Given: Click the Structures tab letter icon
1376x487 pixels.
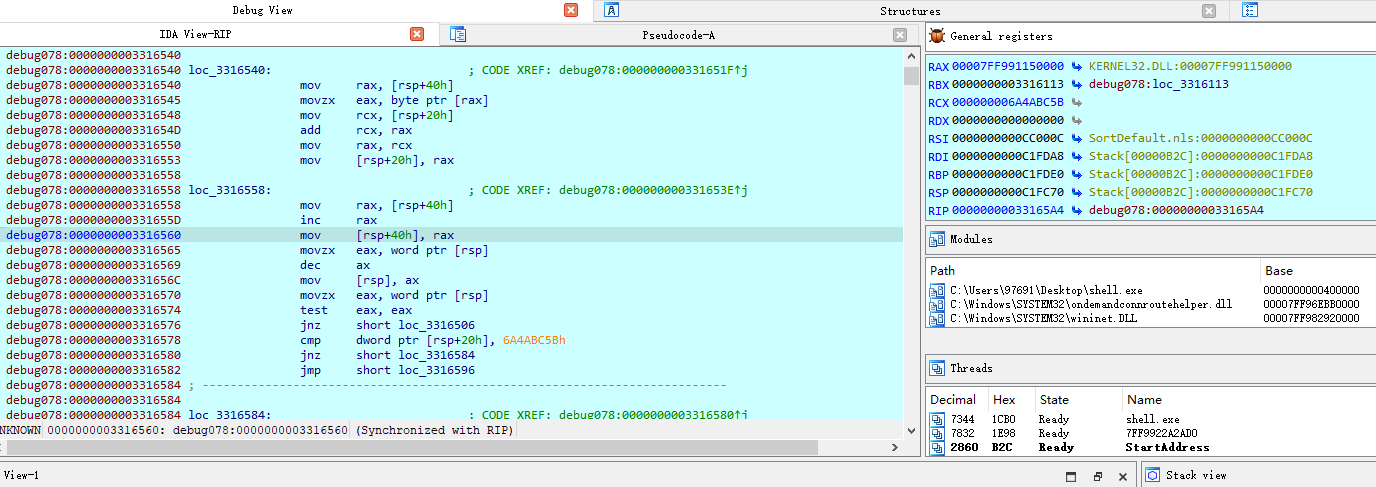Looking at the screenshot, I should coord(612,10).
